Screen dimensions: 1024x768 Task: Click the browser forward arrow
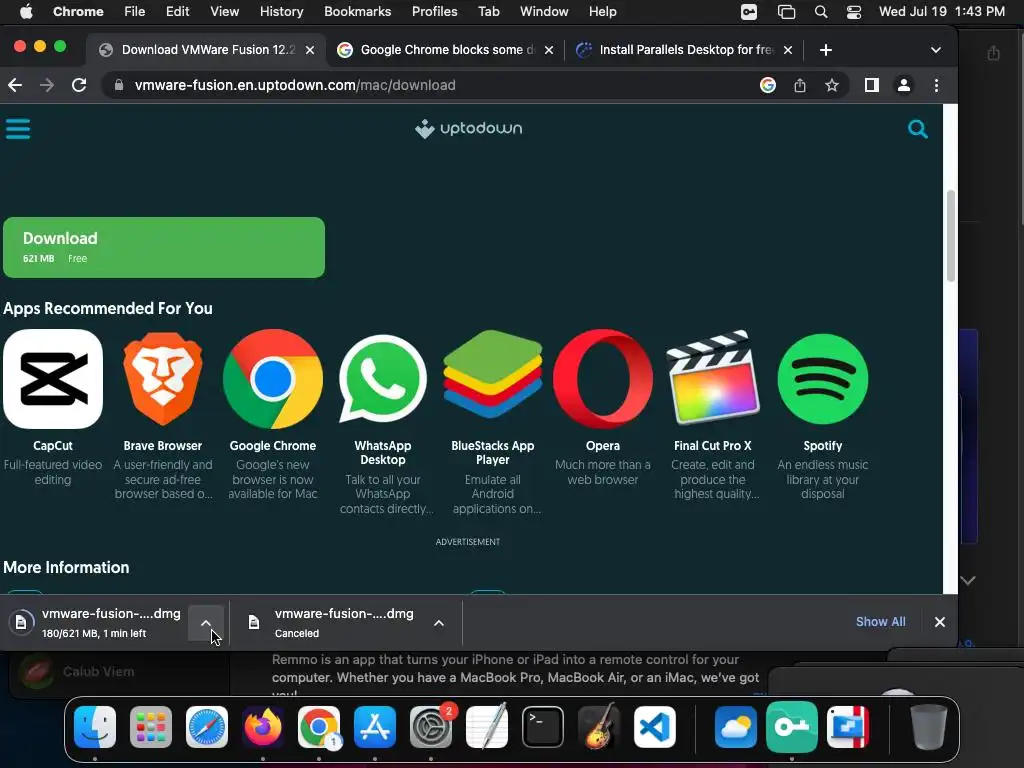click(x=46, y=85)
